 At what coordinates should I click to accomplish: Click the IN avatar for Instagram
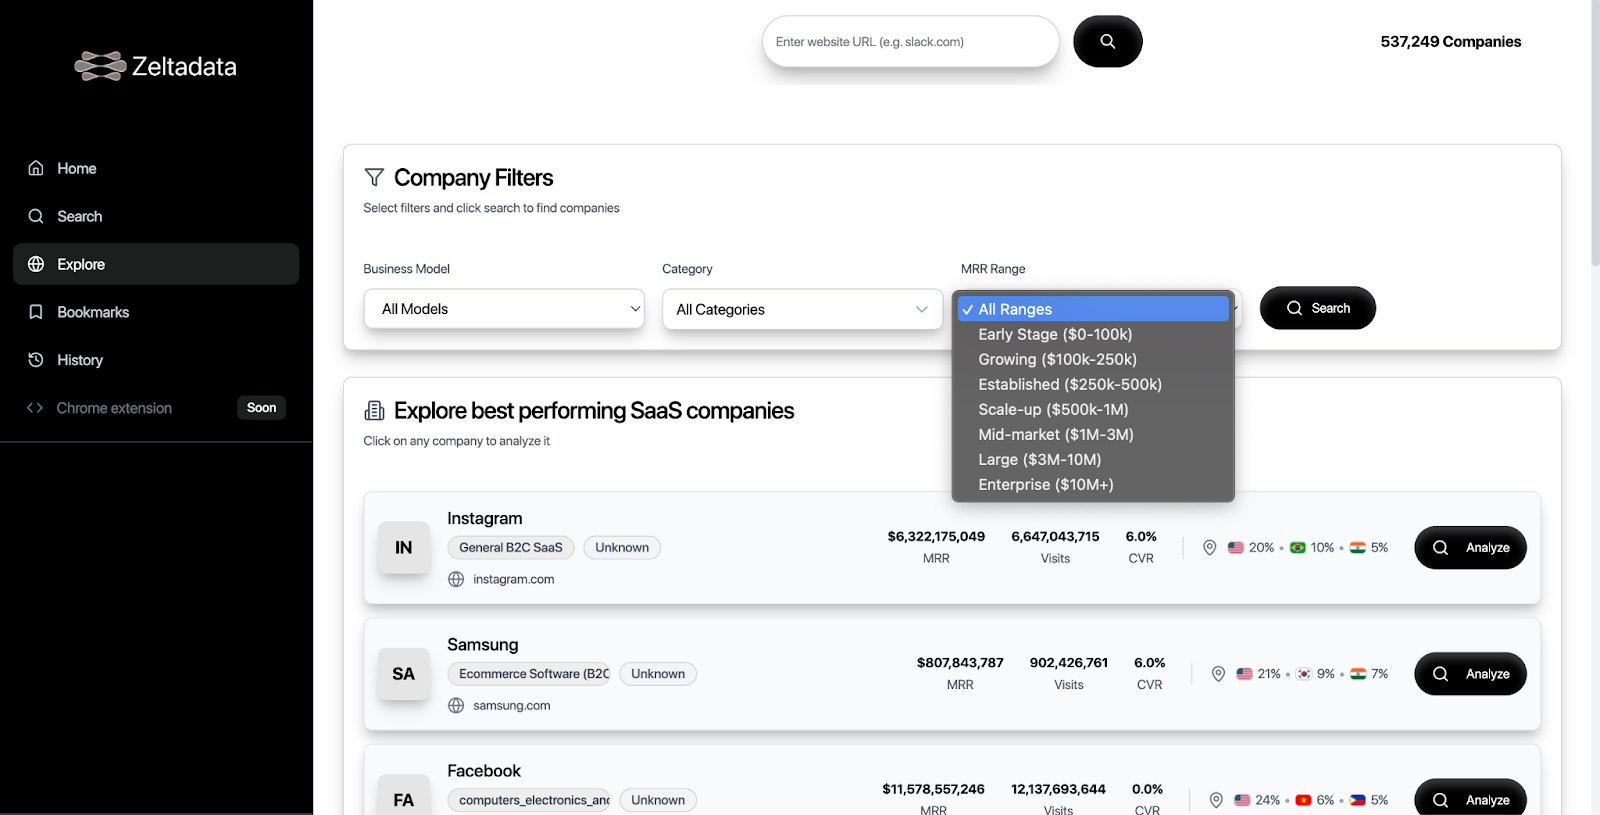403,547
